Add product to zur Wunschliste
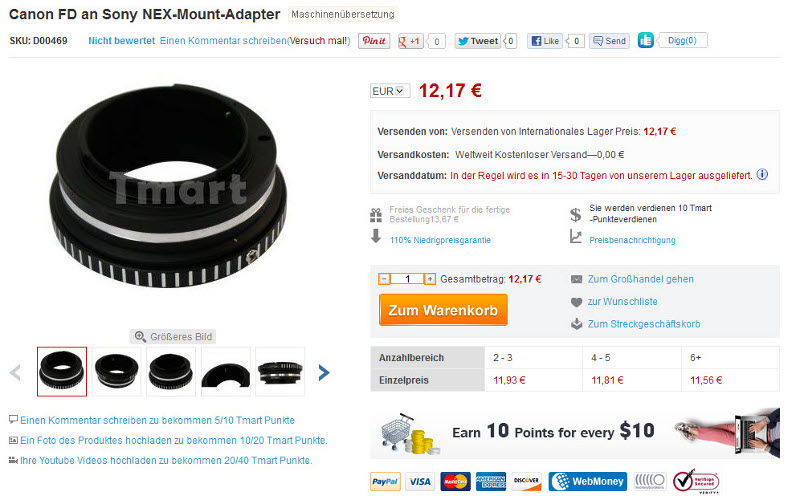 click(622, 301)
